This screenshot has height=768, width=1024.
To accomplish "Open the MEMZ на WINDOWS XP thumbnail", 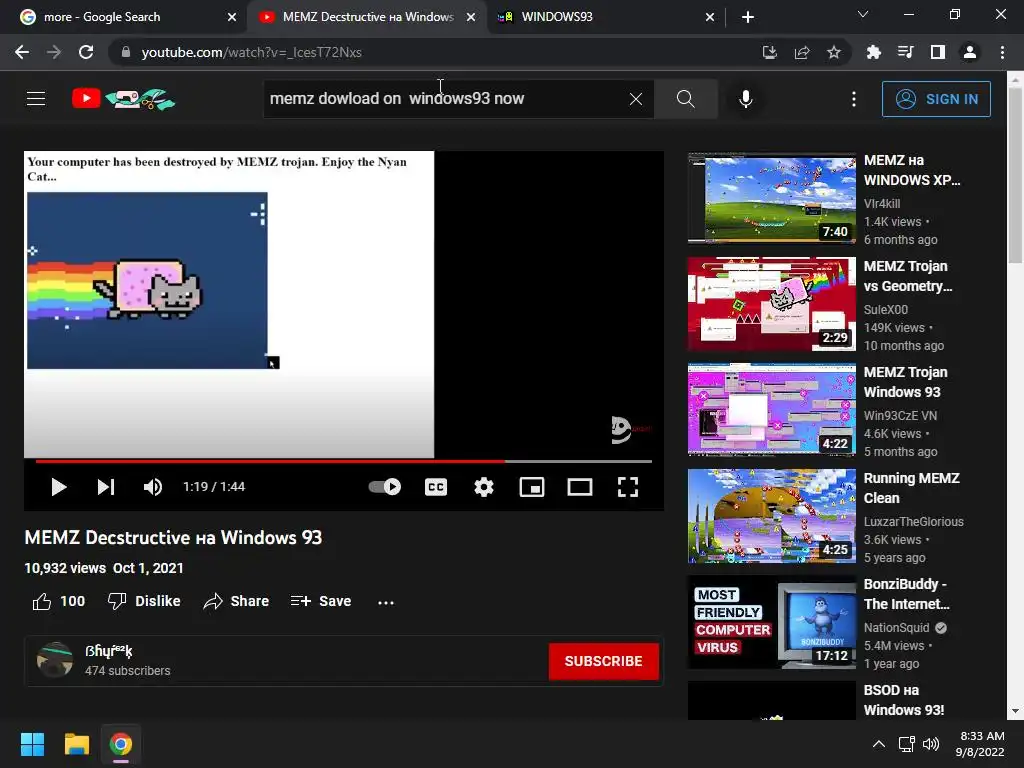I will pos(771,198).
